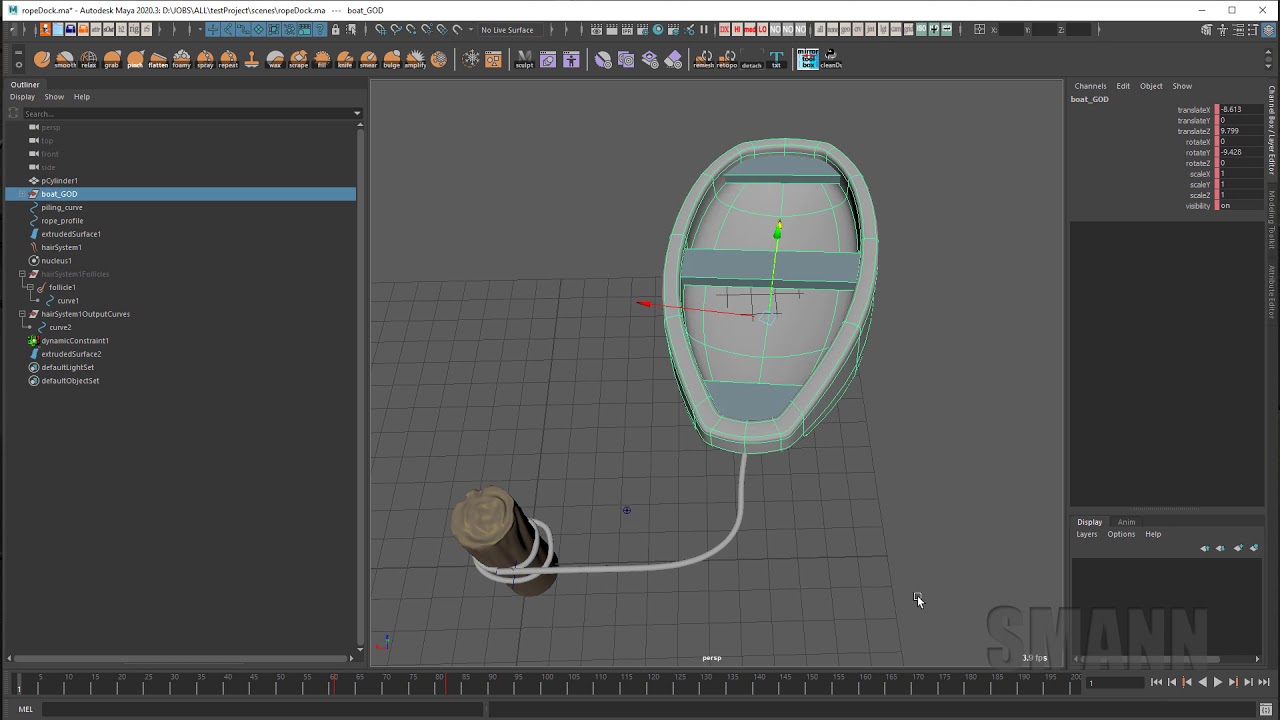Open the Channel Box Edit menu
Viewport: 1280px width, 720px height.
1123,86
